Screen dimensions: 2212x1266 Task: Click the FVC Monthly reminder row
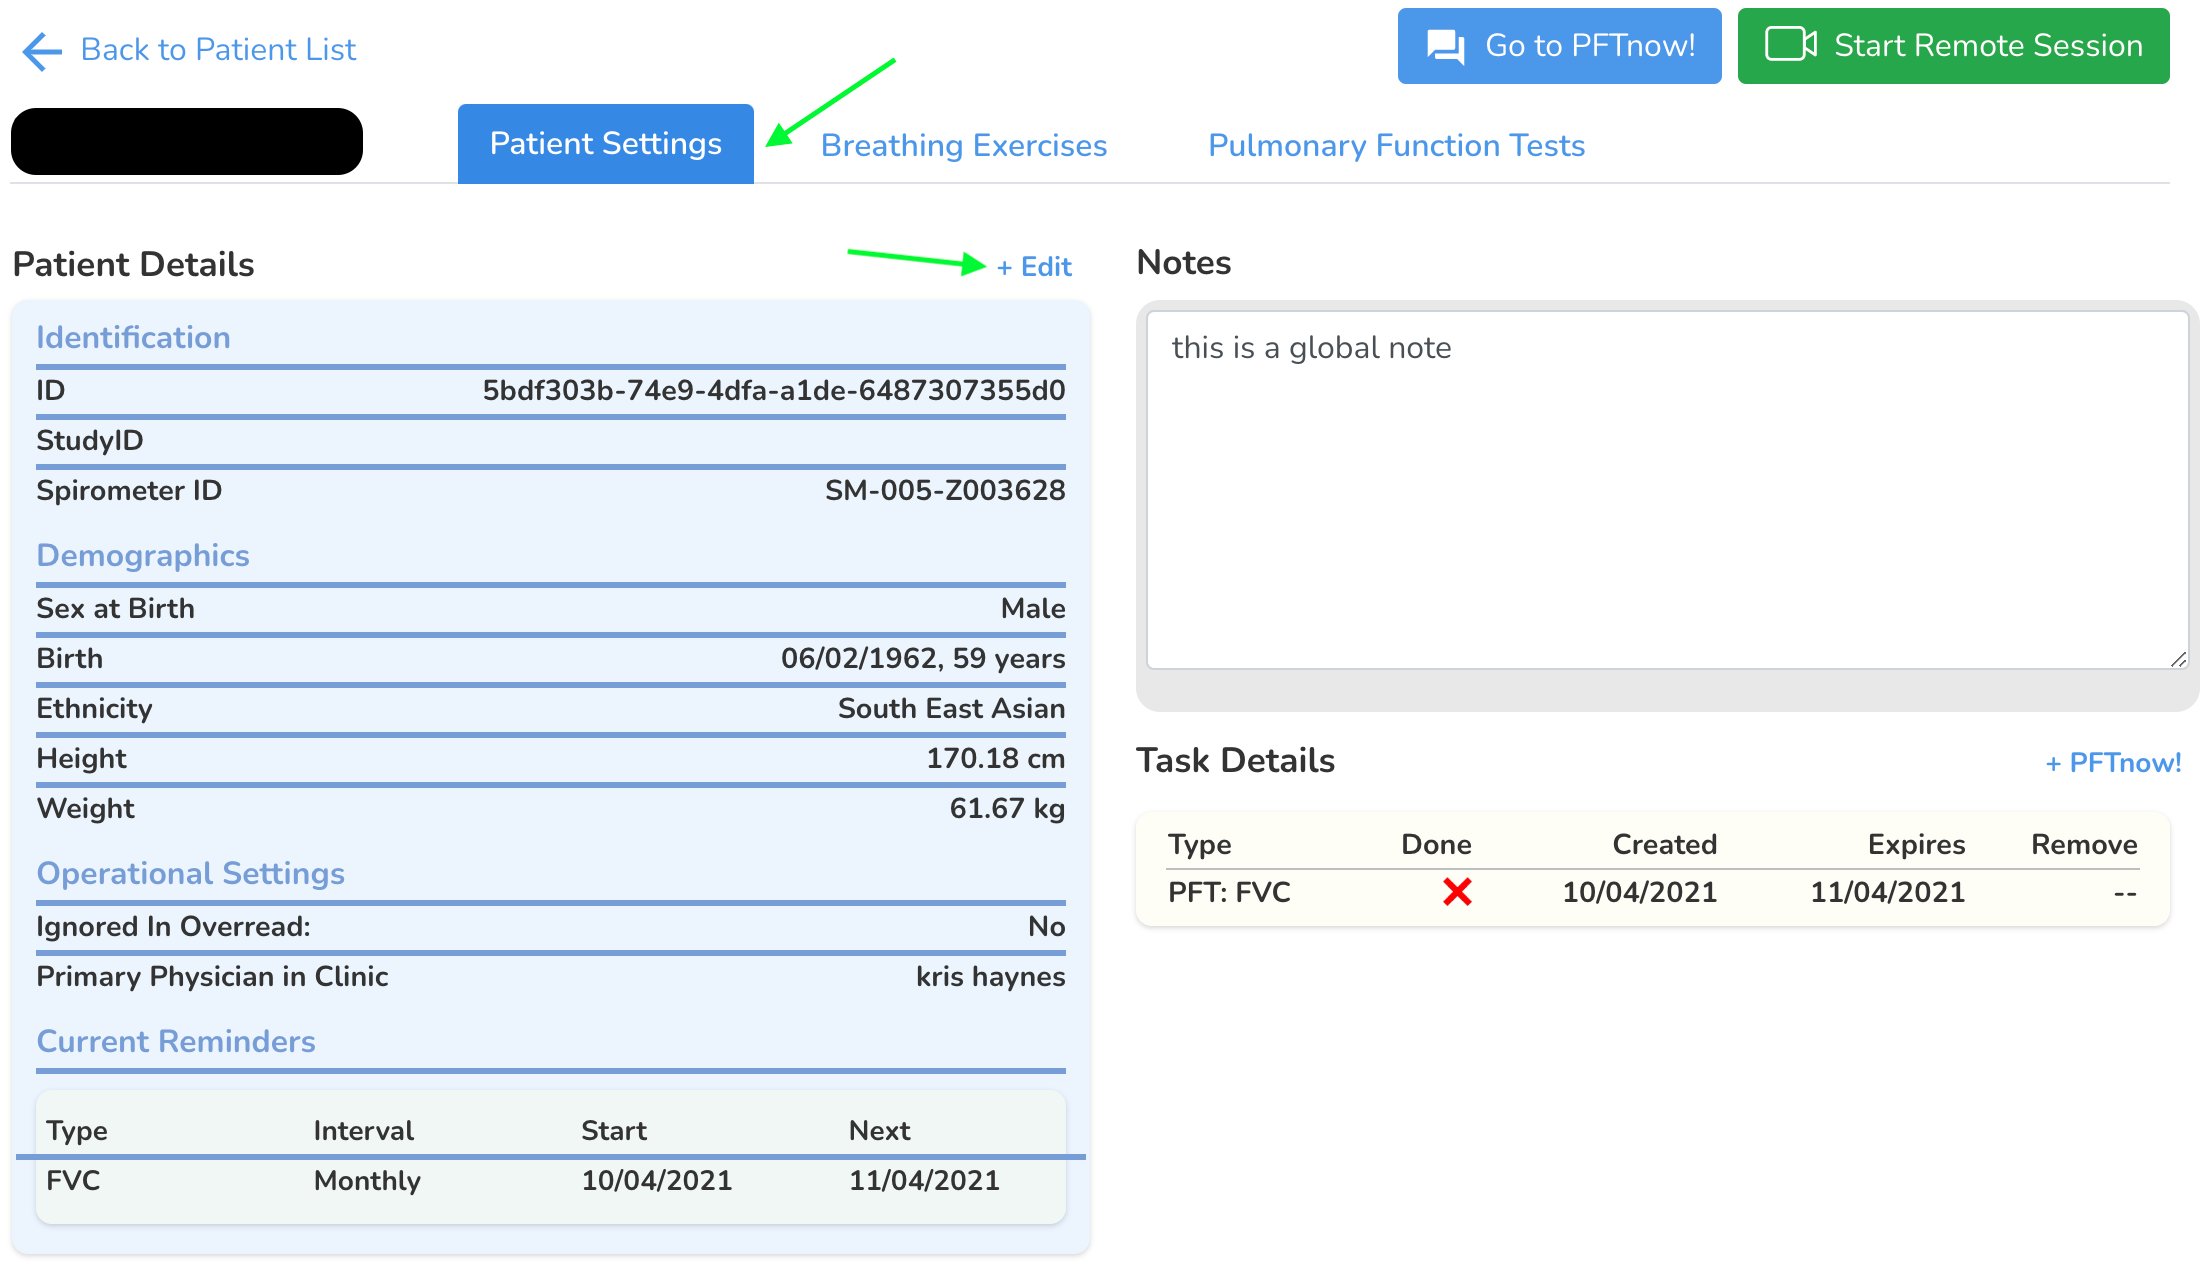click(550, 1181)
